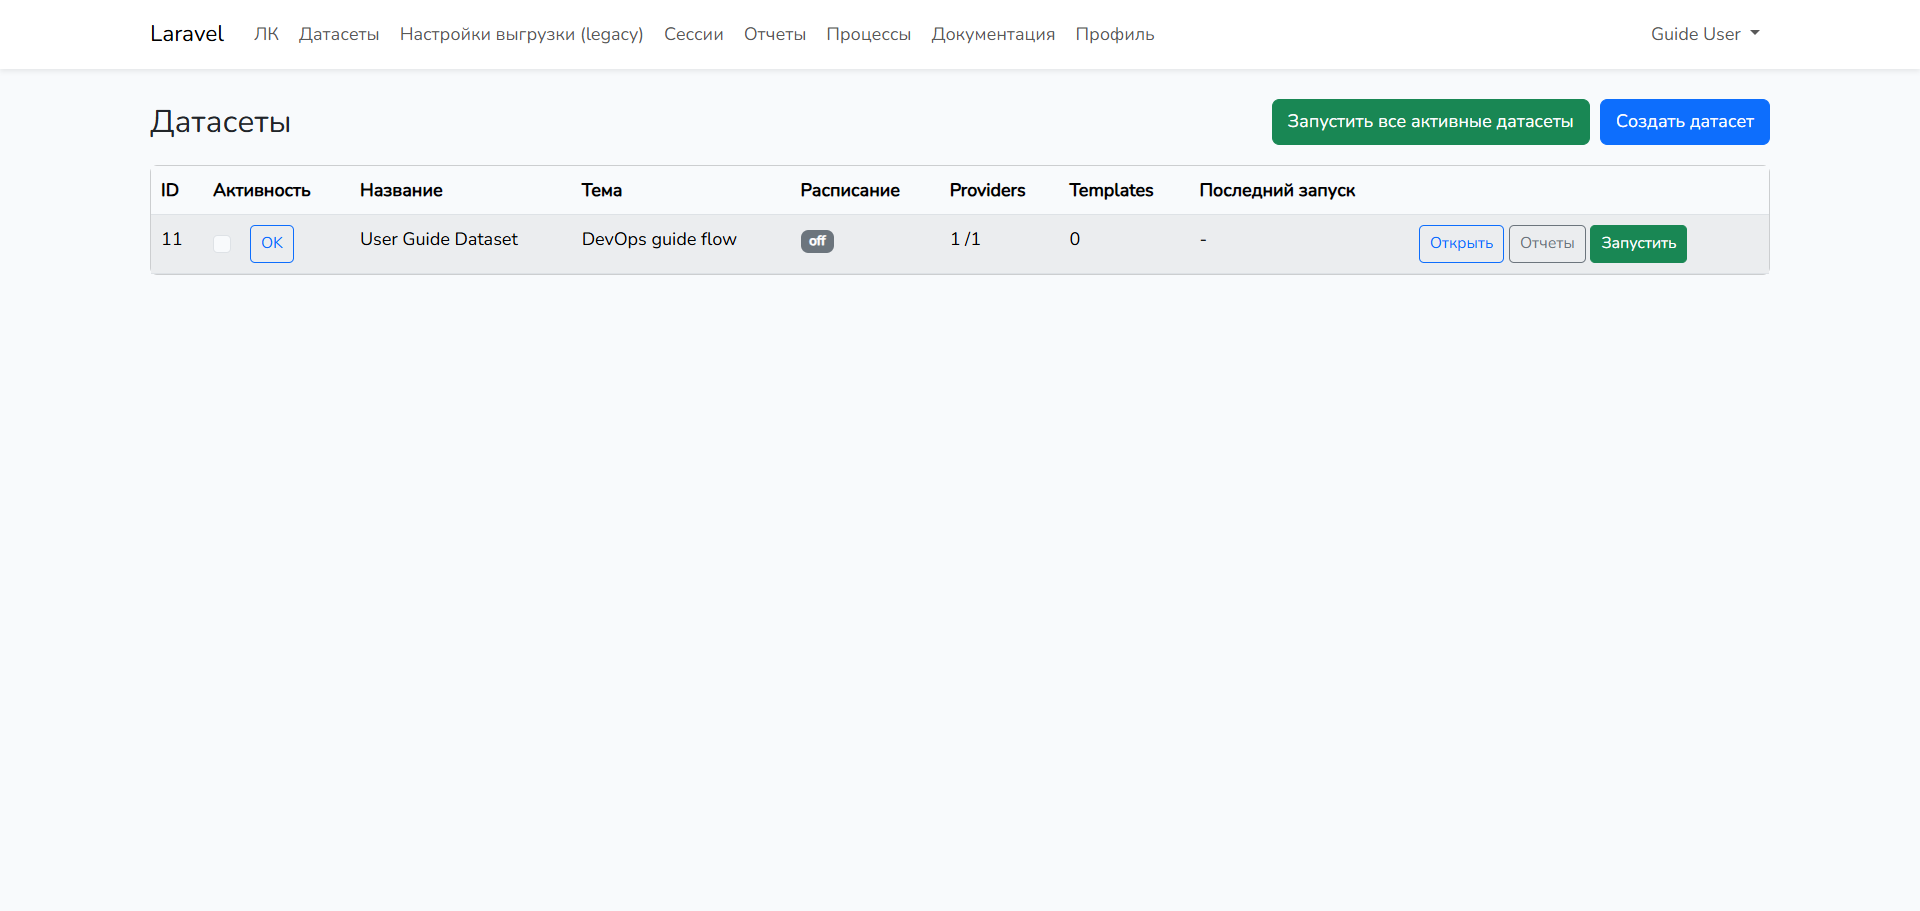This screenshot has height=911, width=1920.
Task: Click the Последний запуск column header
Action: (x=1277, y=190)
